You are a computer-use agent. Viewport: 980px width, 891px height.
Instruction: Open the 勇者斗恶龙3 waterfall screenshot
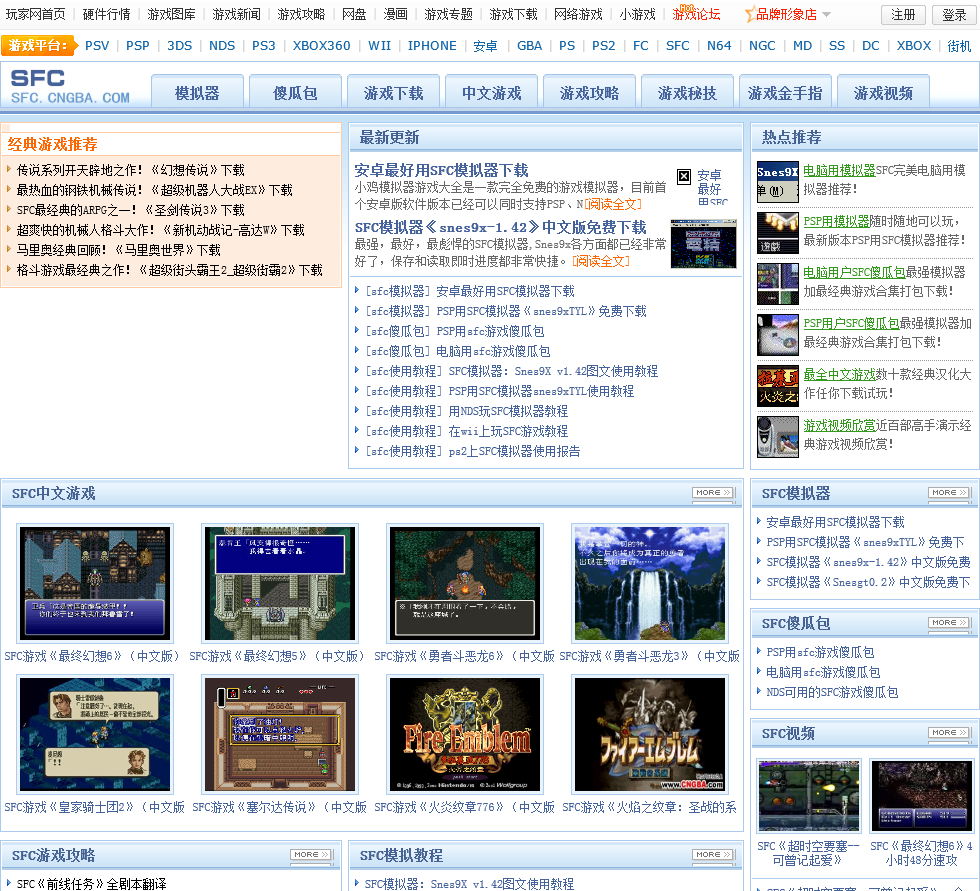coord(650,584)
